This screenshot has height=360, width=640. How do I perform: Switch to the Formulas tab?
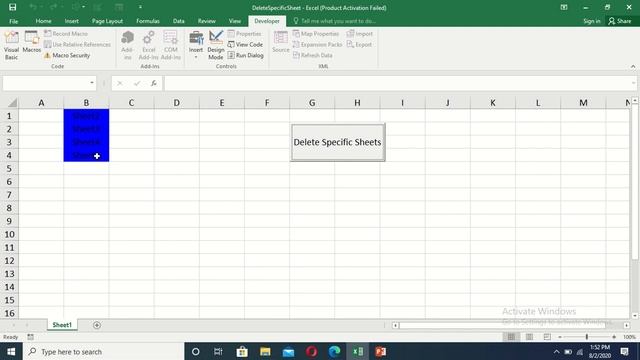point(148,21)
